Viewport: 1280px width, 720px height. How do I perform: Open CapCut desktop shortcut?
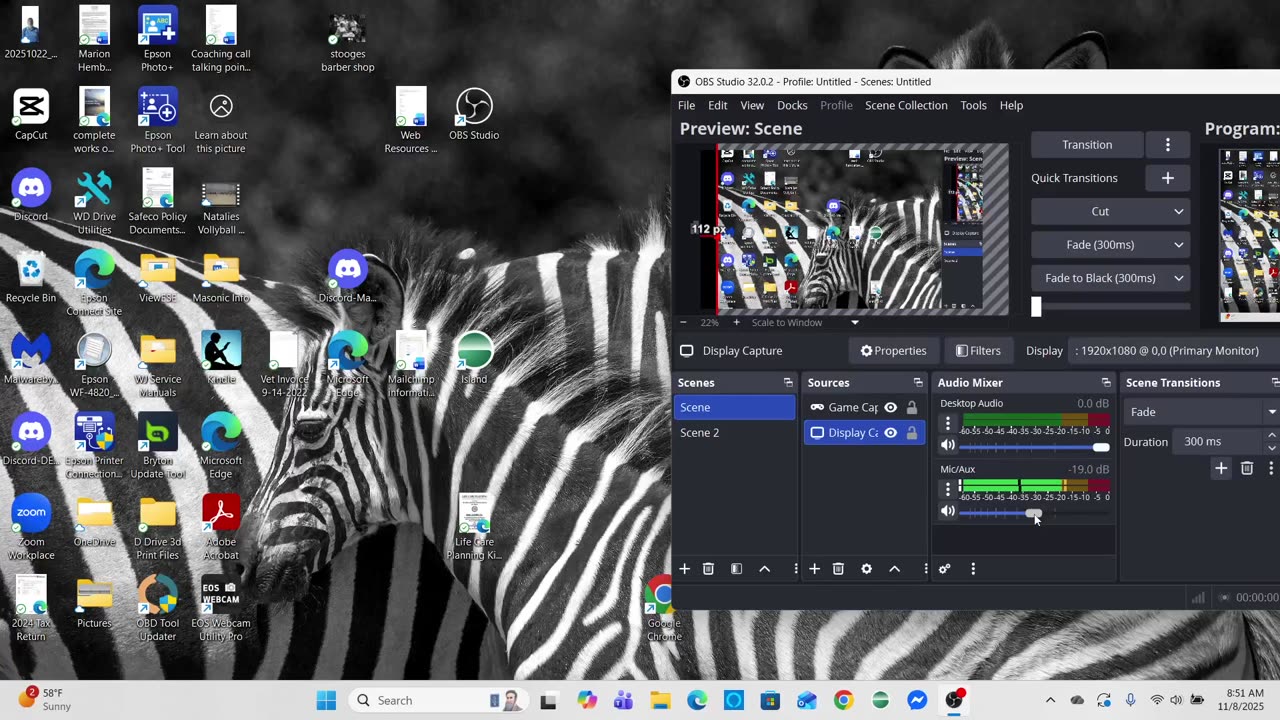pos(31,115)
